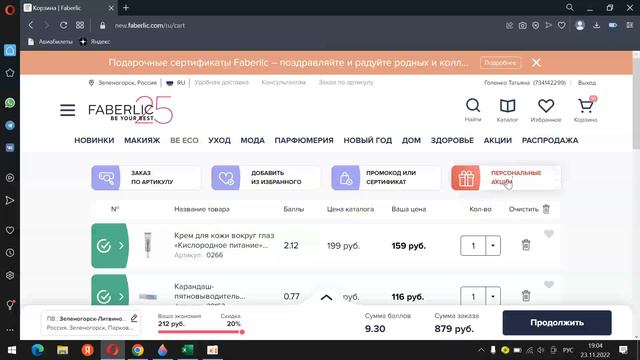This screenshot has width=640, height=360.
Task: Edit pickup point with pencil icon
Action: (x=134, y=318)
